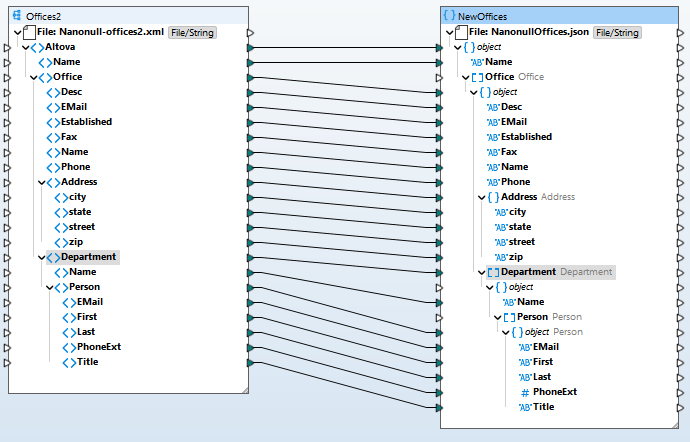Collapse the Altova node in Offices2
The image size is (690, 442).
click(x=24, y=47)
